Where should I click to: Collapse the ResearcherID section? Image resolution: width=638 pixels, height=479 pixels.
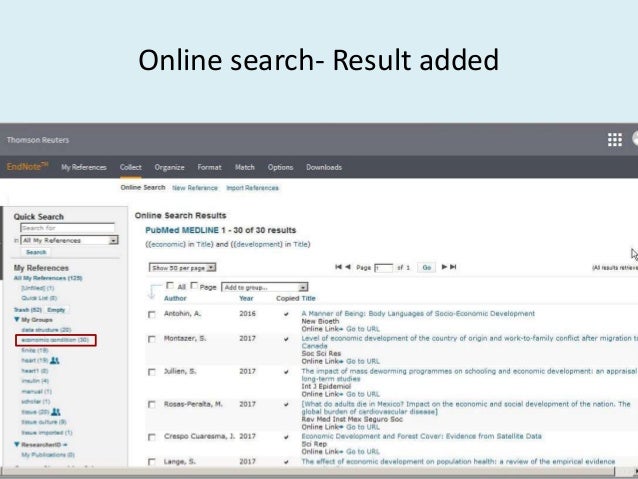click(17, 444)
